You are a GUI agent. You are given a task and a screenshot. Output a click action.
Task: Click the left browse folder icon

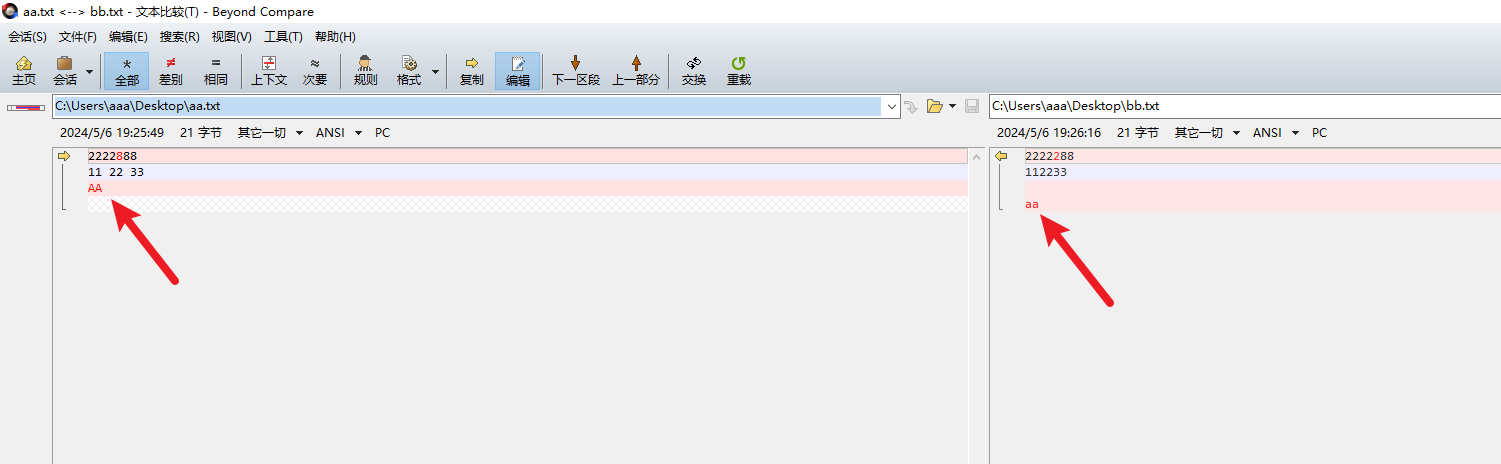935,106
